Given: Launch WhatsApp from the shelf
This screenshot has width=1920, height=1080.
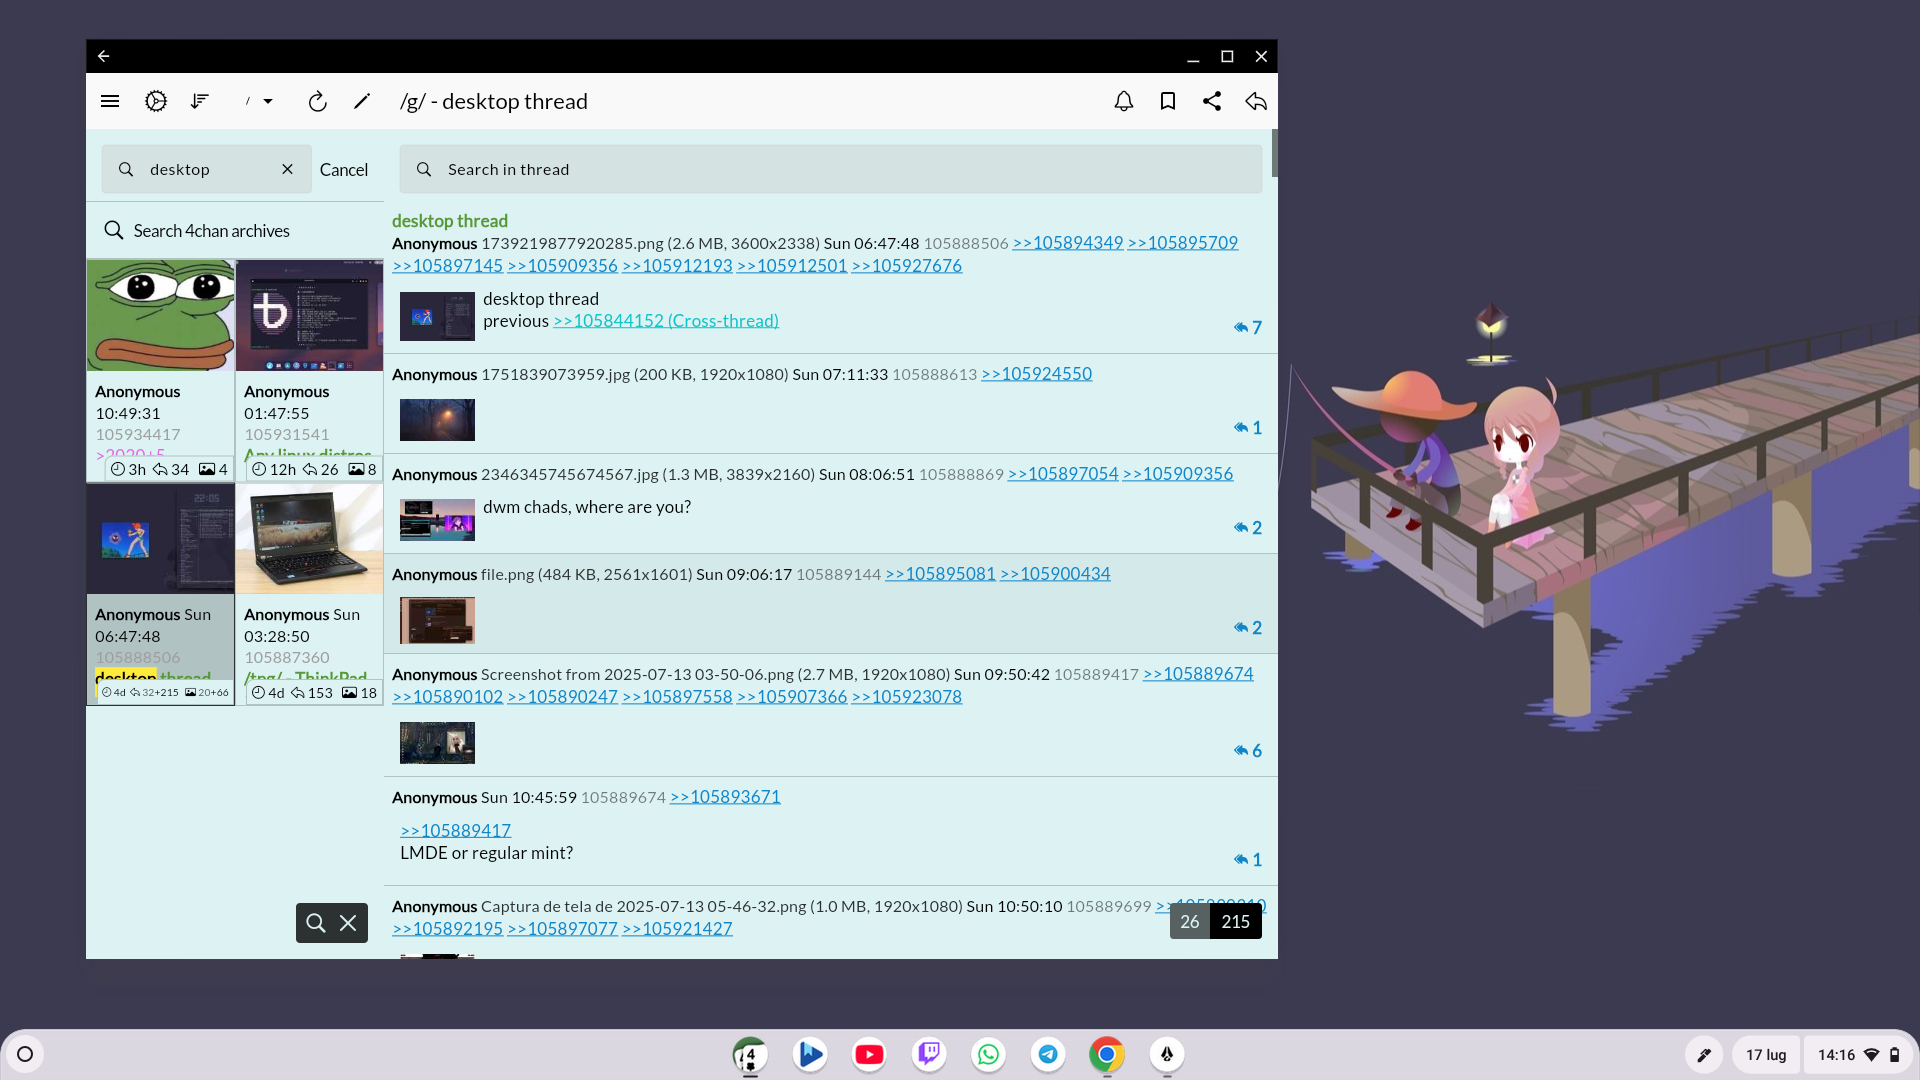Looking at the screenshot, I should tap(988, 1054).
